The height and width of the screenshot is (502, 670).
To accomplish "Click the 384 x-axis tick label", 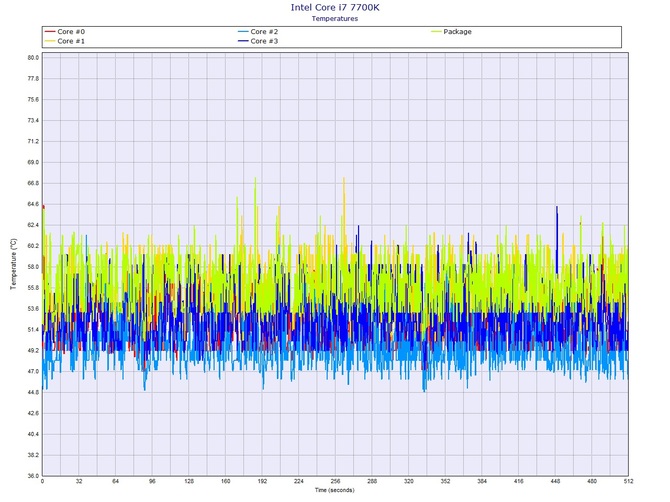I will pyautogui.click(x=482, y=481).
